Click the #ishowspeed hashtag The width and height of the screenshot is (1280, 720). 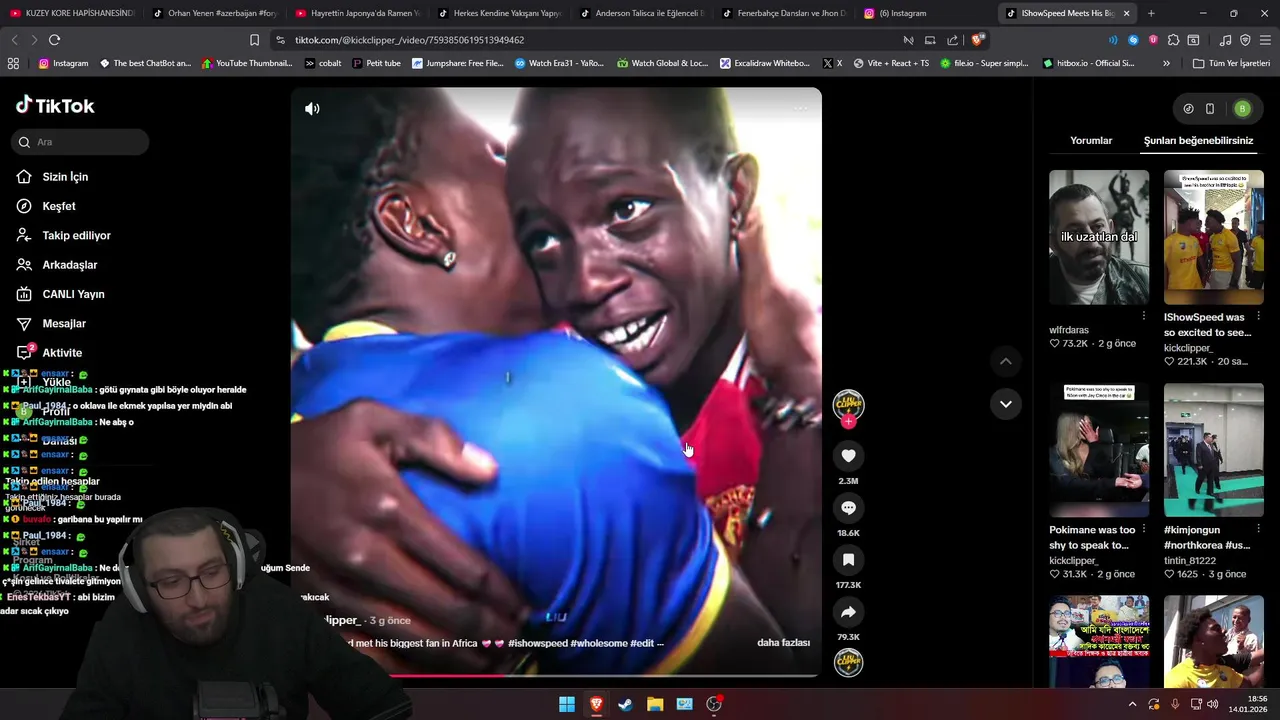point(538,643)
